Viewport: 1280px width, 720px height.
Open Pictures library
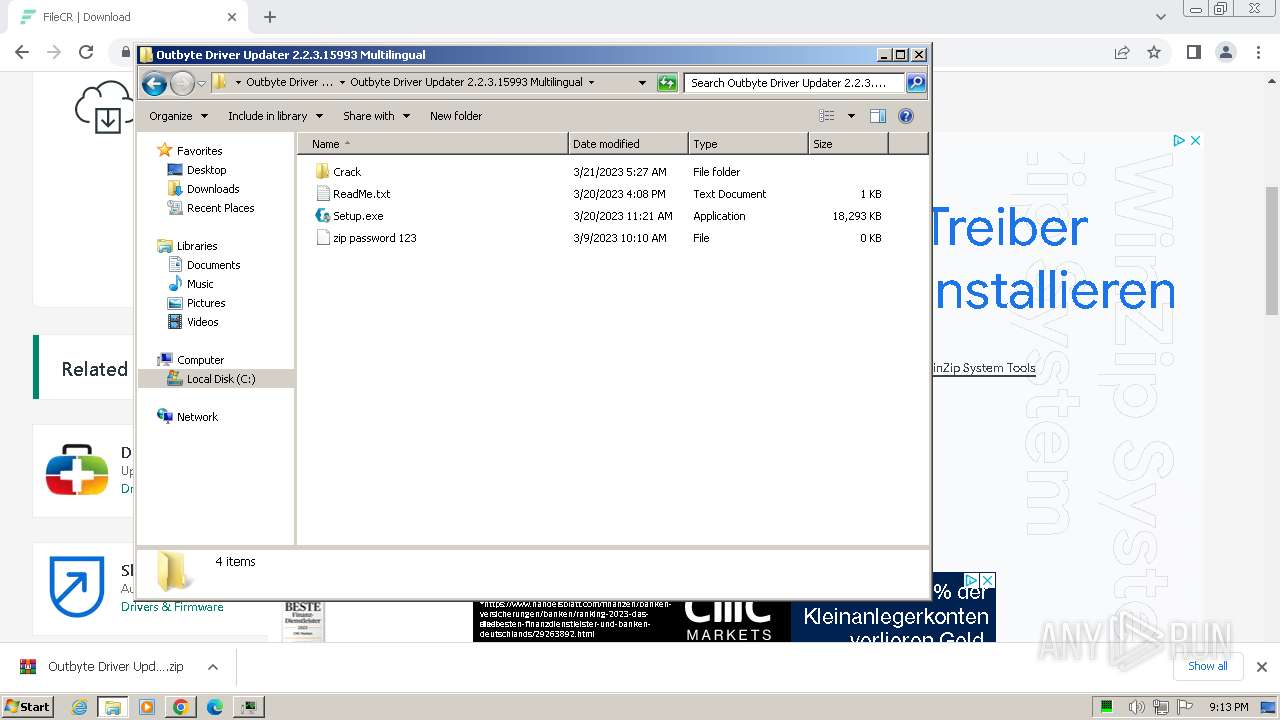[x=206, y=303]
